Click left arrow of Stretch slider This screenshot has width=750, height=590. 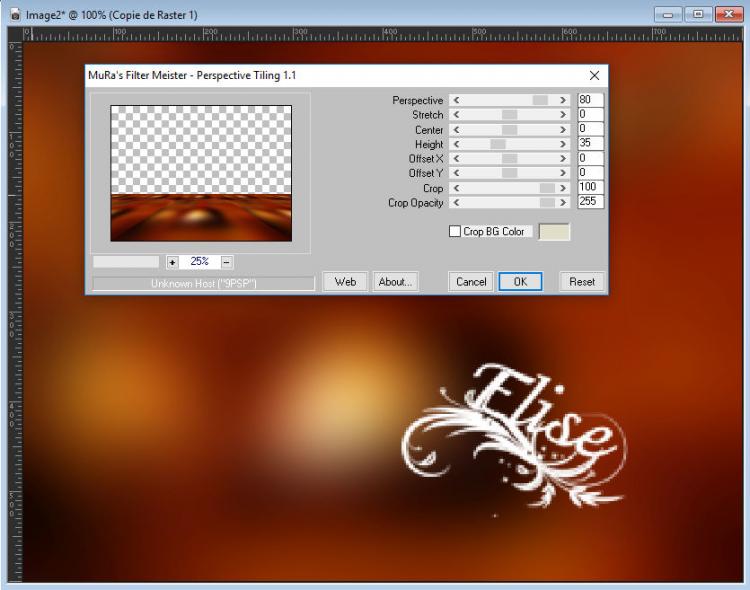(x=456, y=115)
